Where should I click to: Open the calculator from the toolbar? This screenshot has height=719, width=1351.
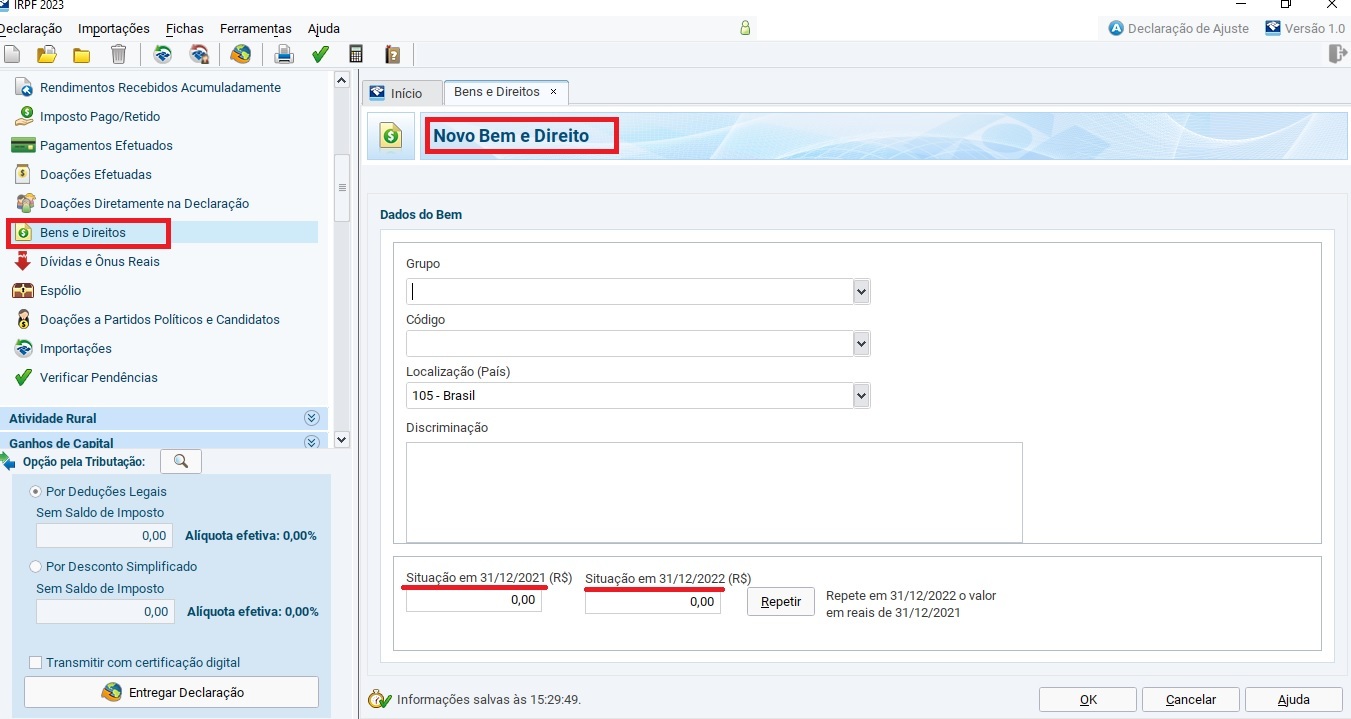(x=356, y=54)
